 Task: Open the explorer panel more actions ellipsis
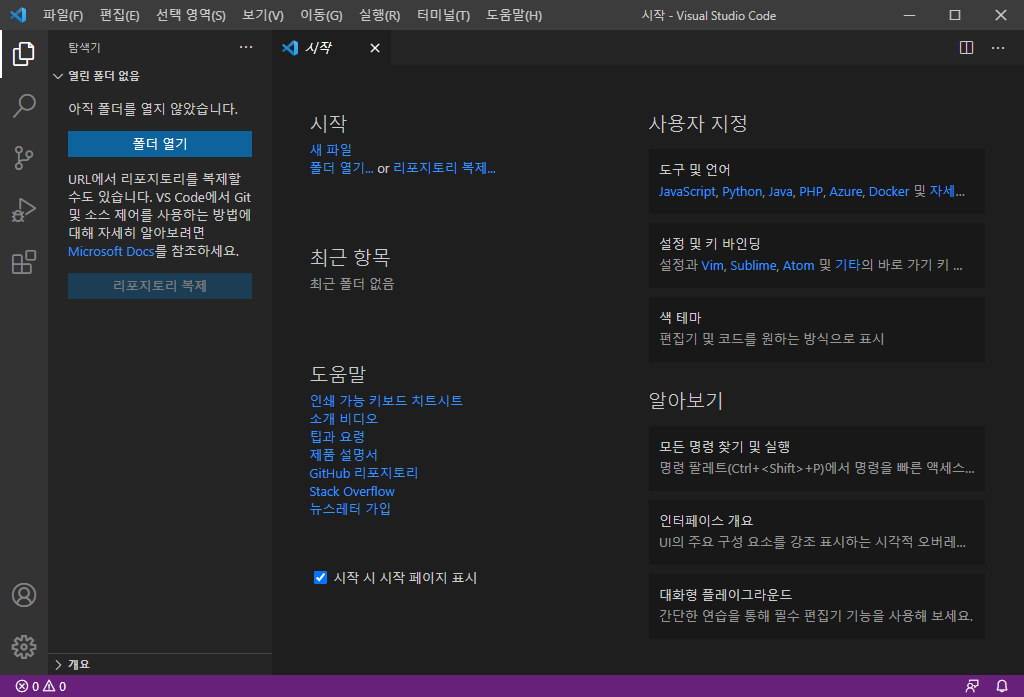click(246, 47)
